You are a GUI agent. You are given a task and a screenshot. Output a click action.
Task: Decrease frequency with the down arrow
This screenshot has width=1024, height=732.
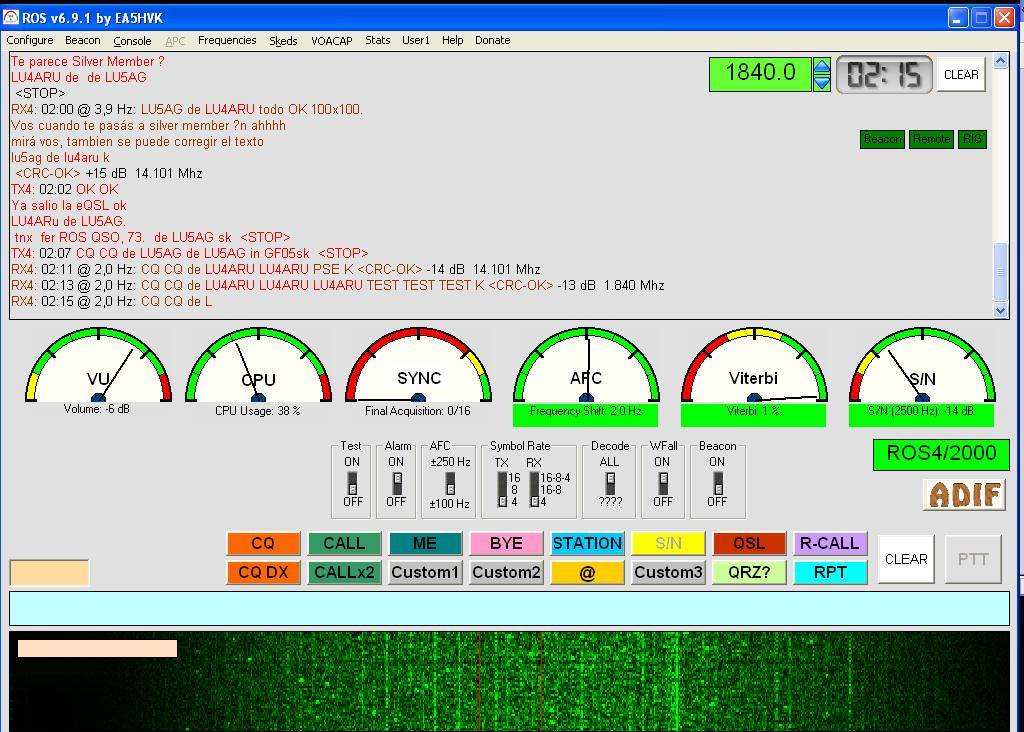[822, 83]
